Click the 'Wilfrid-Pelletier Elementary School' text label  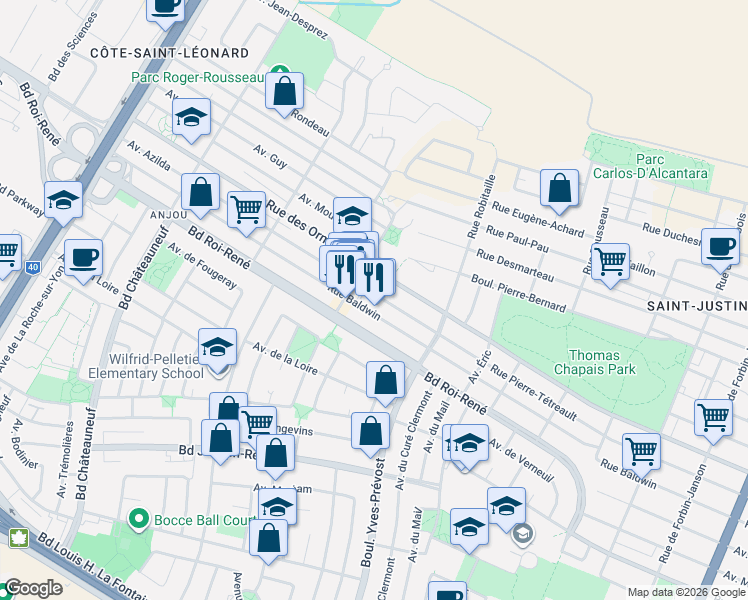pyautogui.click(x=146, y=366)
